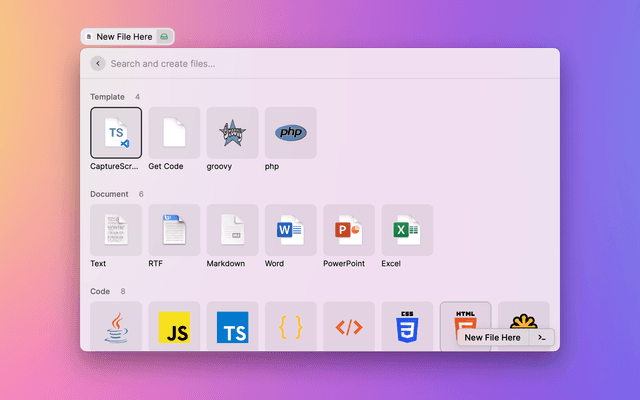Viewport: 640px width, 400px height.
Task: Create a new Word document
Action: click(291, 230)
